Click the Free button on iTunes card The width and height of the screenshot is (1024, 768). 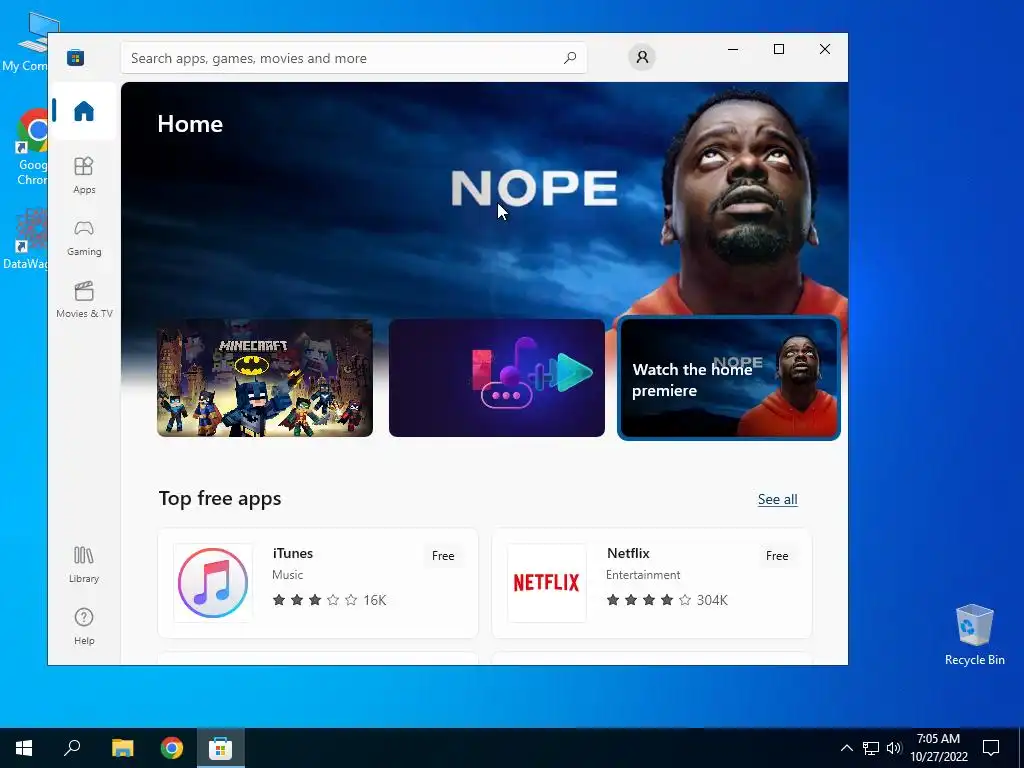tap(443, 556)
